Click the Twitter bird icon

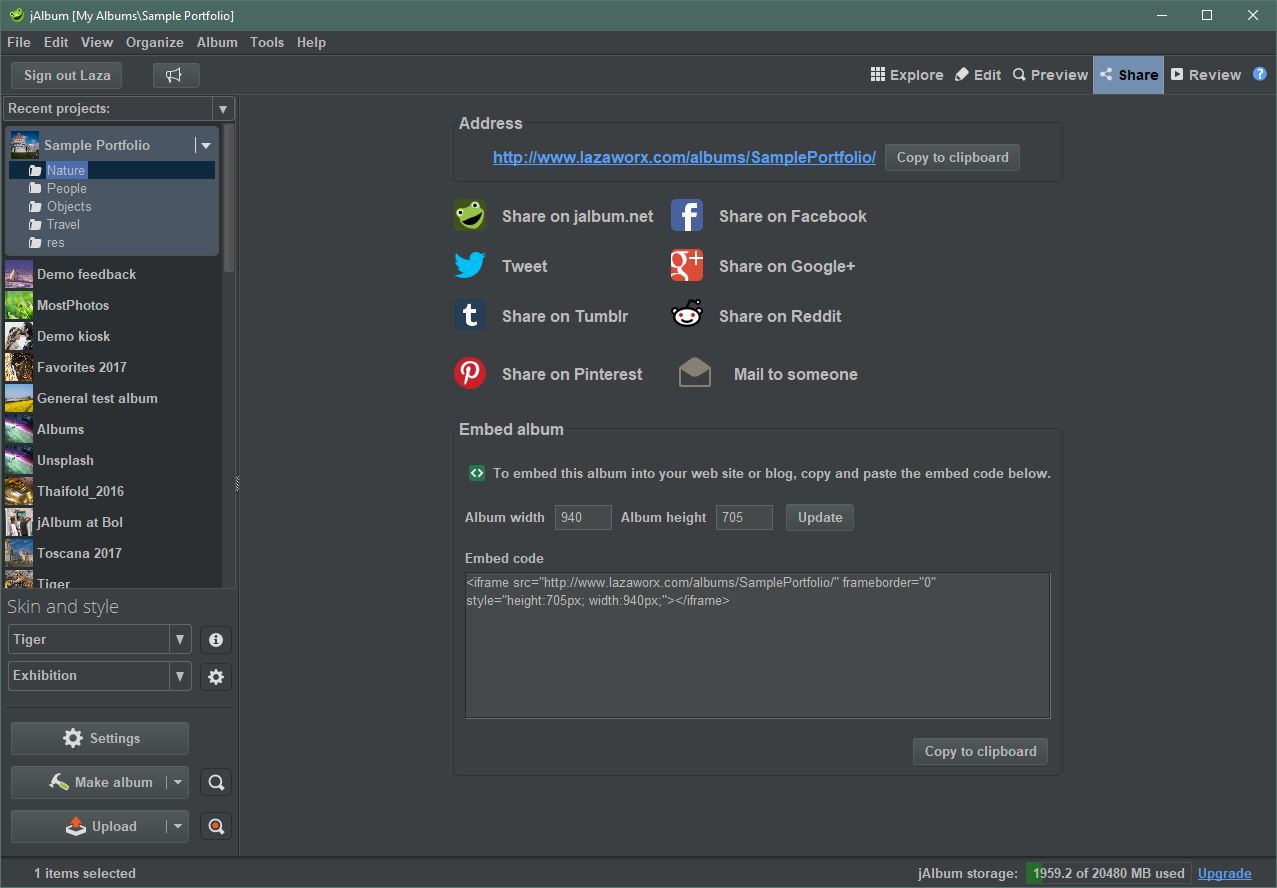pyautogui.click(x=470, y=266)
